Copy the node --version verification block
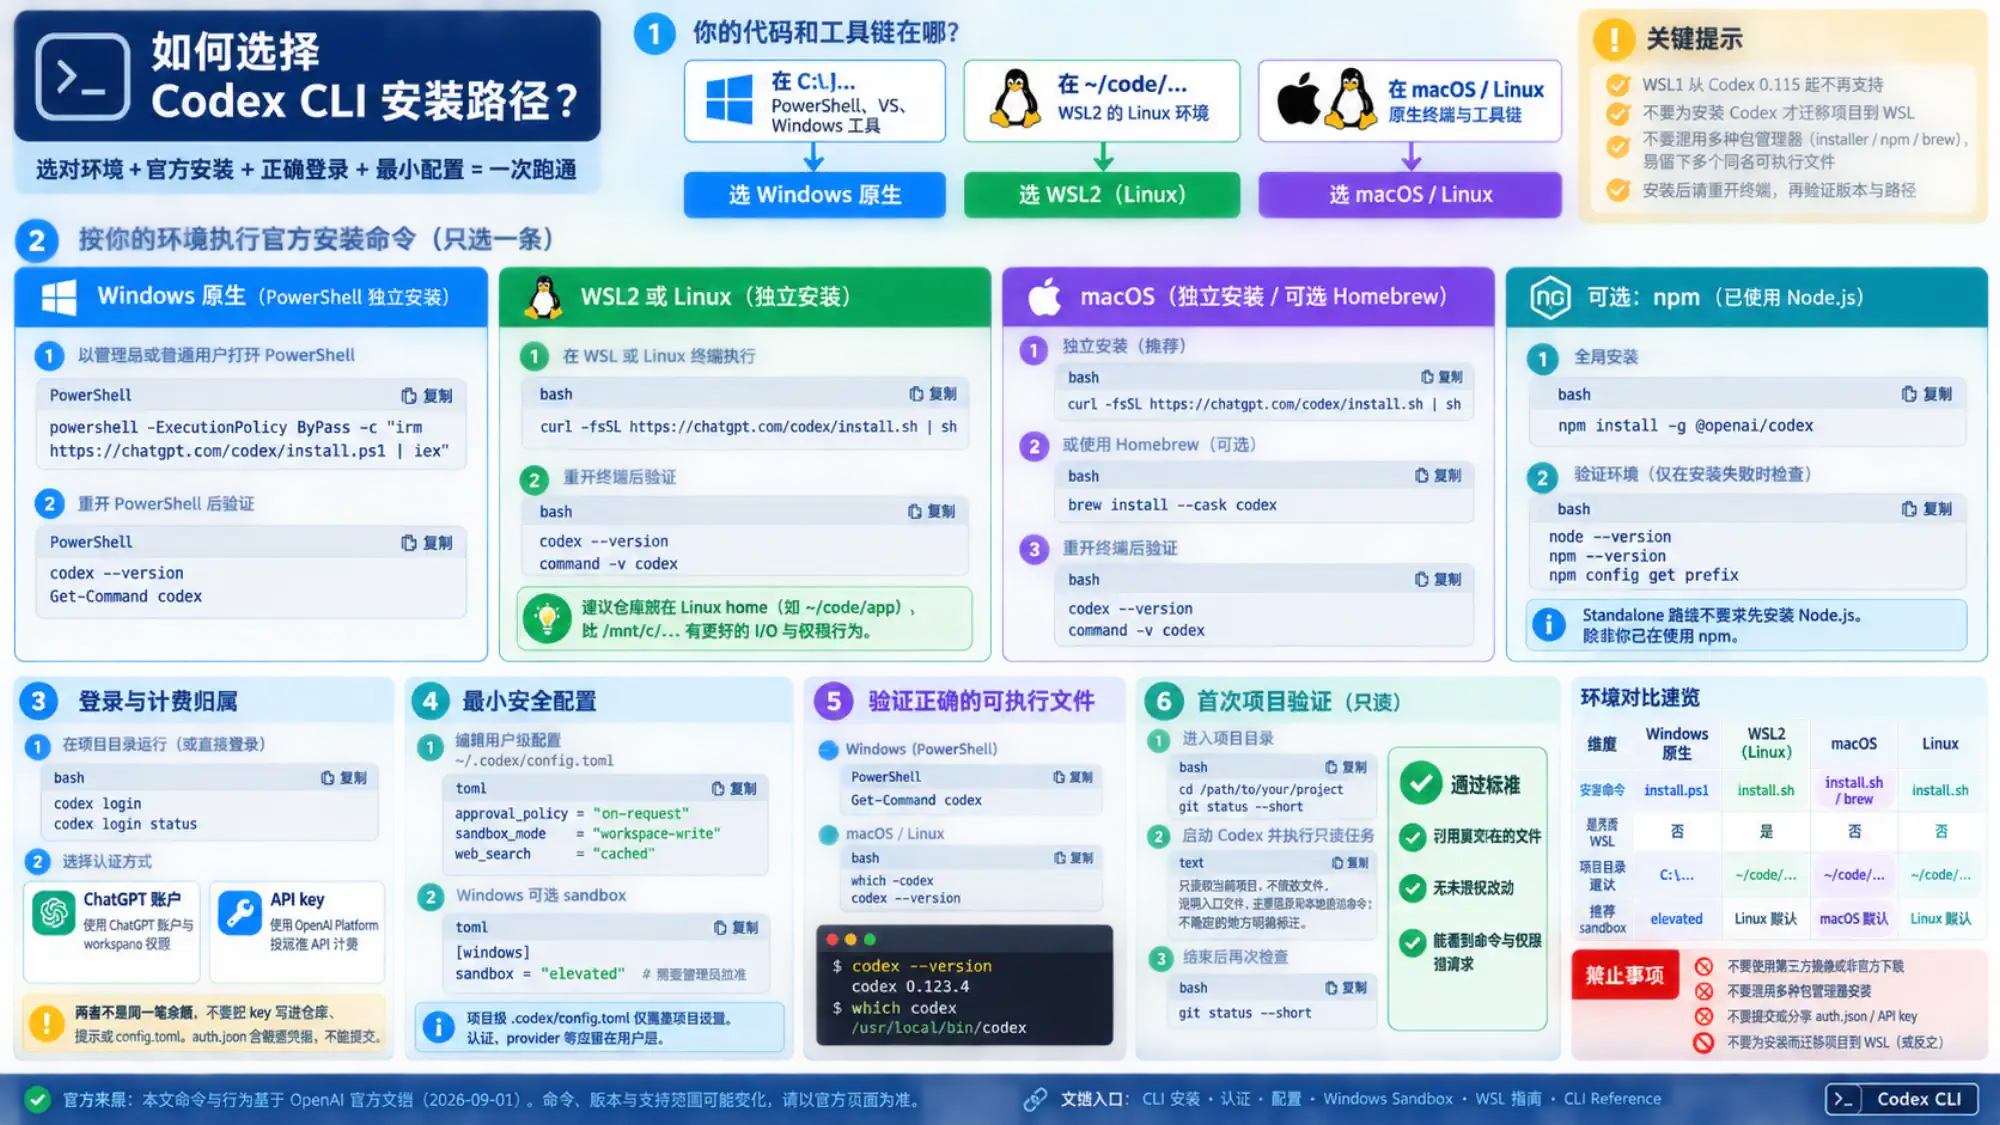The image size is (2000, 1125). pos(1927,509)
